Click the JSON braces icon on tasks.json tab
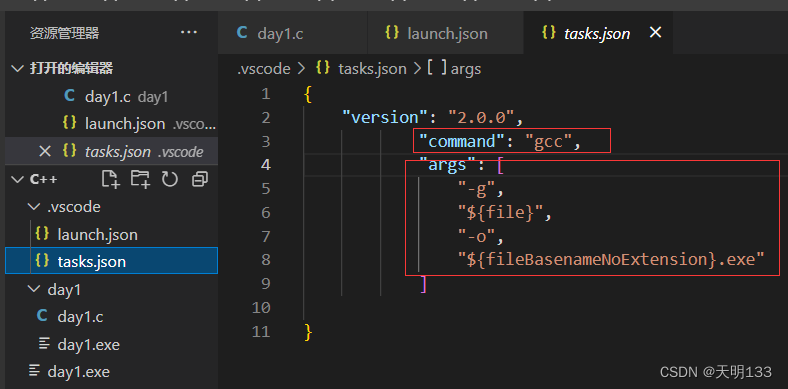This screenshot has width=788, height=389. (x=548, y=33)
